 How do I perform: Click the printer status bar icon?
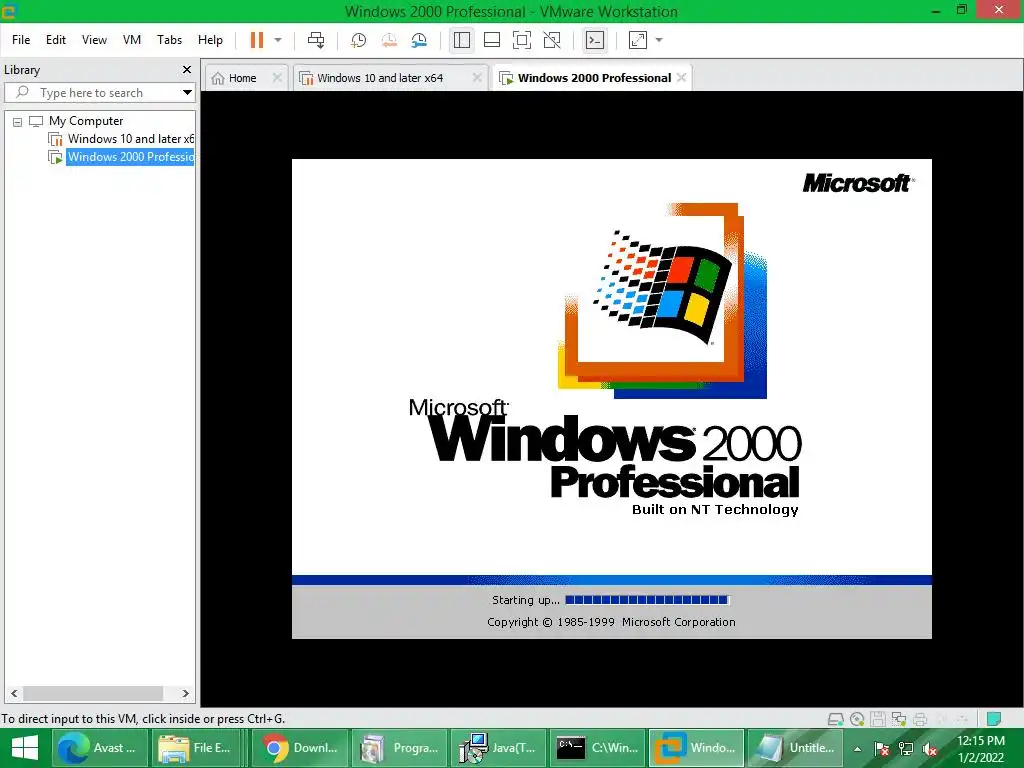(920, 719)
